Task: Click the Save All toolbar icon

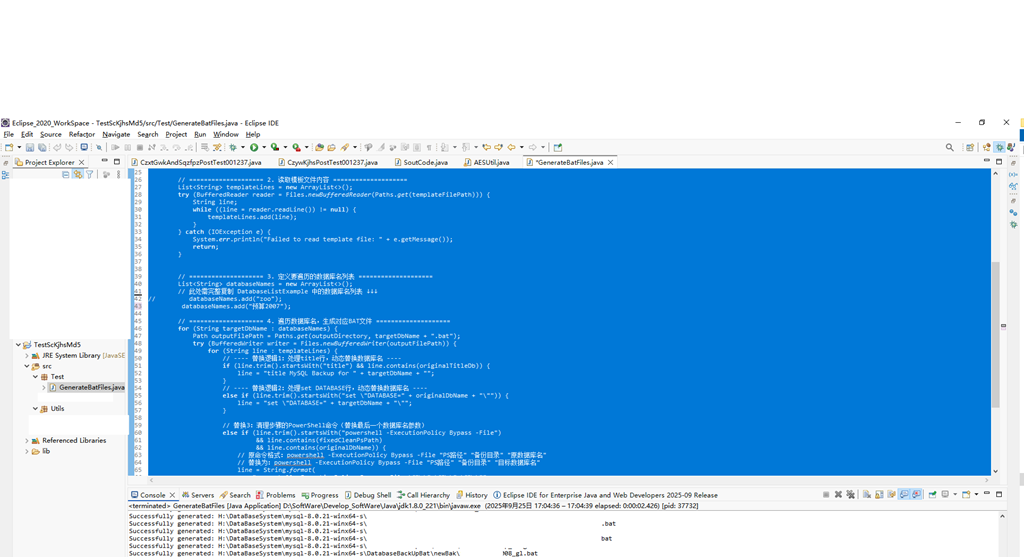Action: pos(42,147)
